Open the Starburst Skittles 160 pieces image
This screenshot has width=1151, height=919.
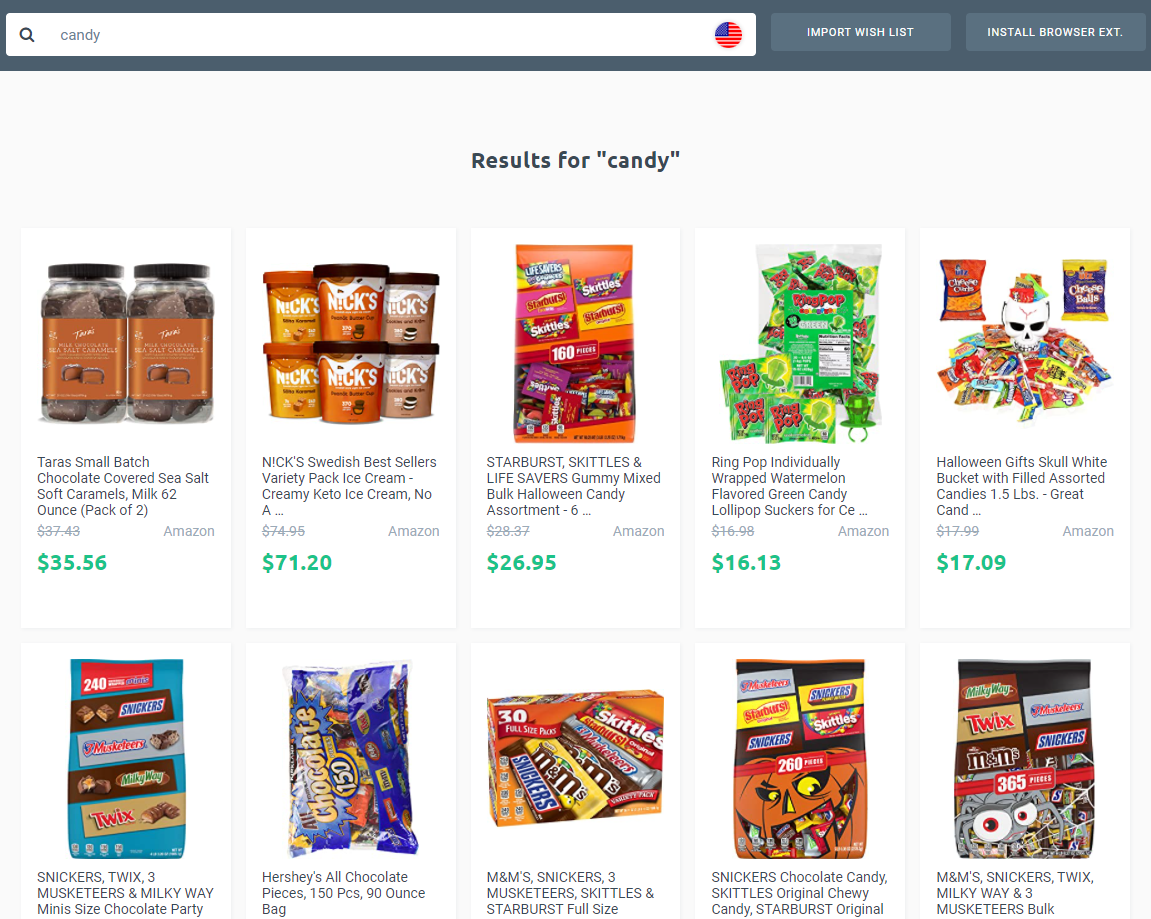tap(575, 344)
